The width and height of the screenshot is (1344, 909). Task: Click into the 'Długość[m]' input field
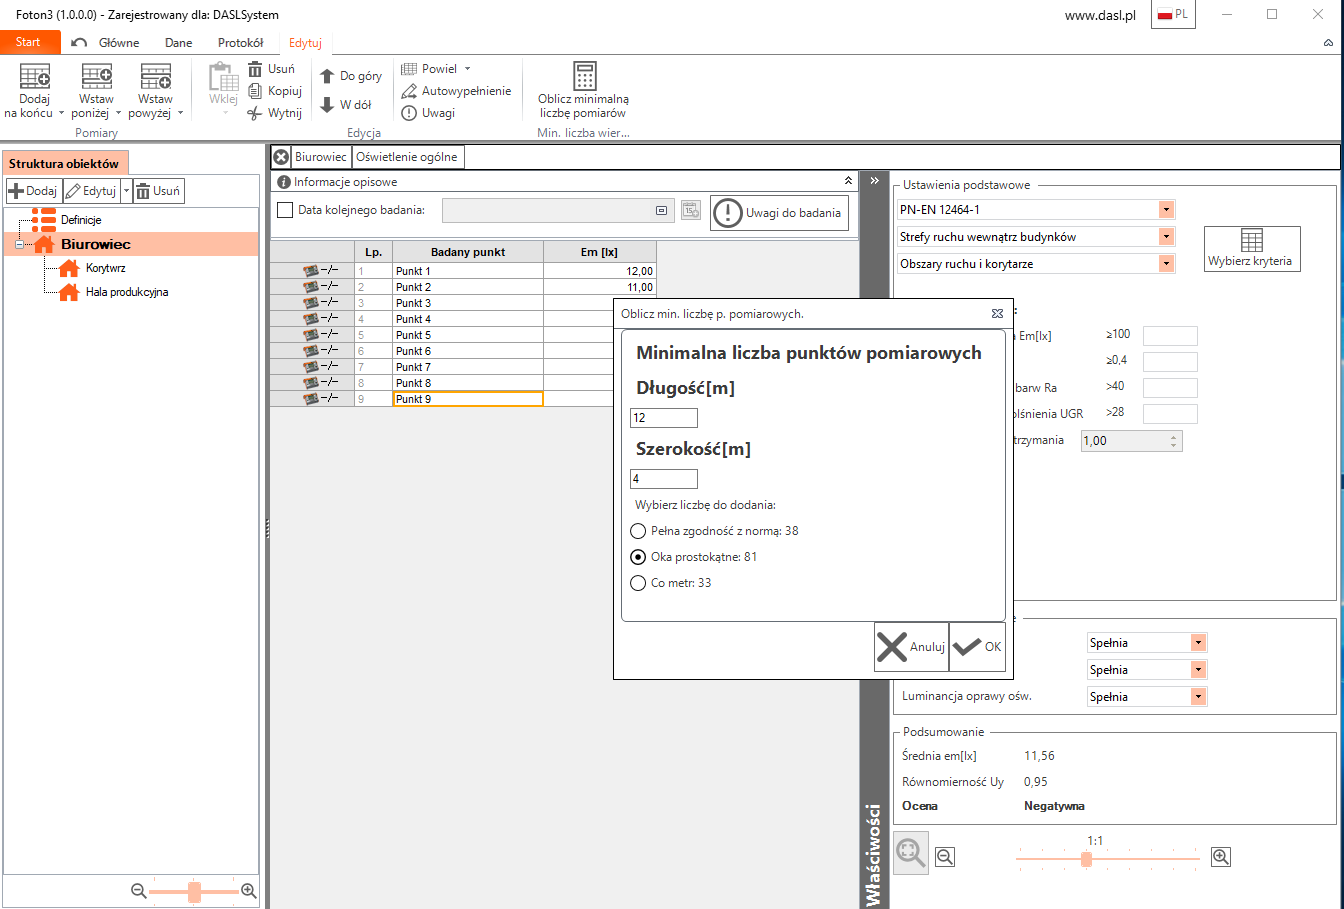[663, 418]
